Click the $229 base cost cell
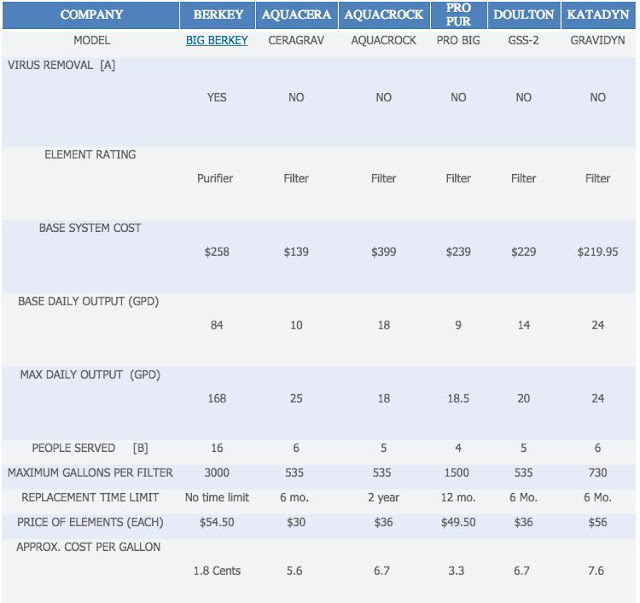The height and width of the screenshot is (603, 640). [x=524, y=252]
